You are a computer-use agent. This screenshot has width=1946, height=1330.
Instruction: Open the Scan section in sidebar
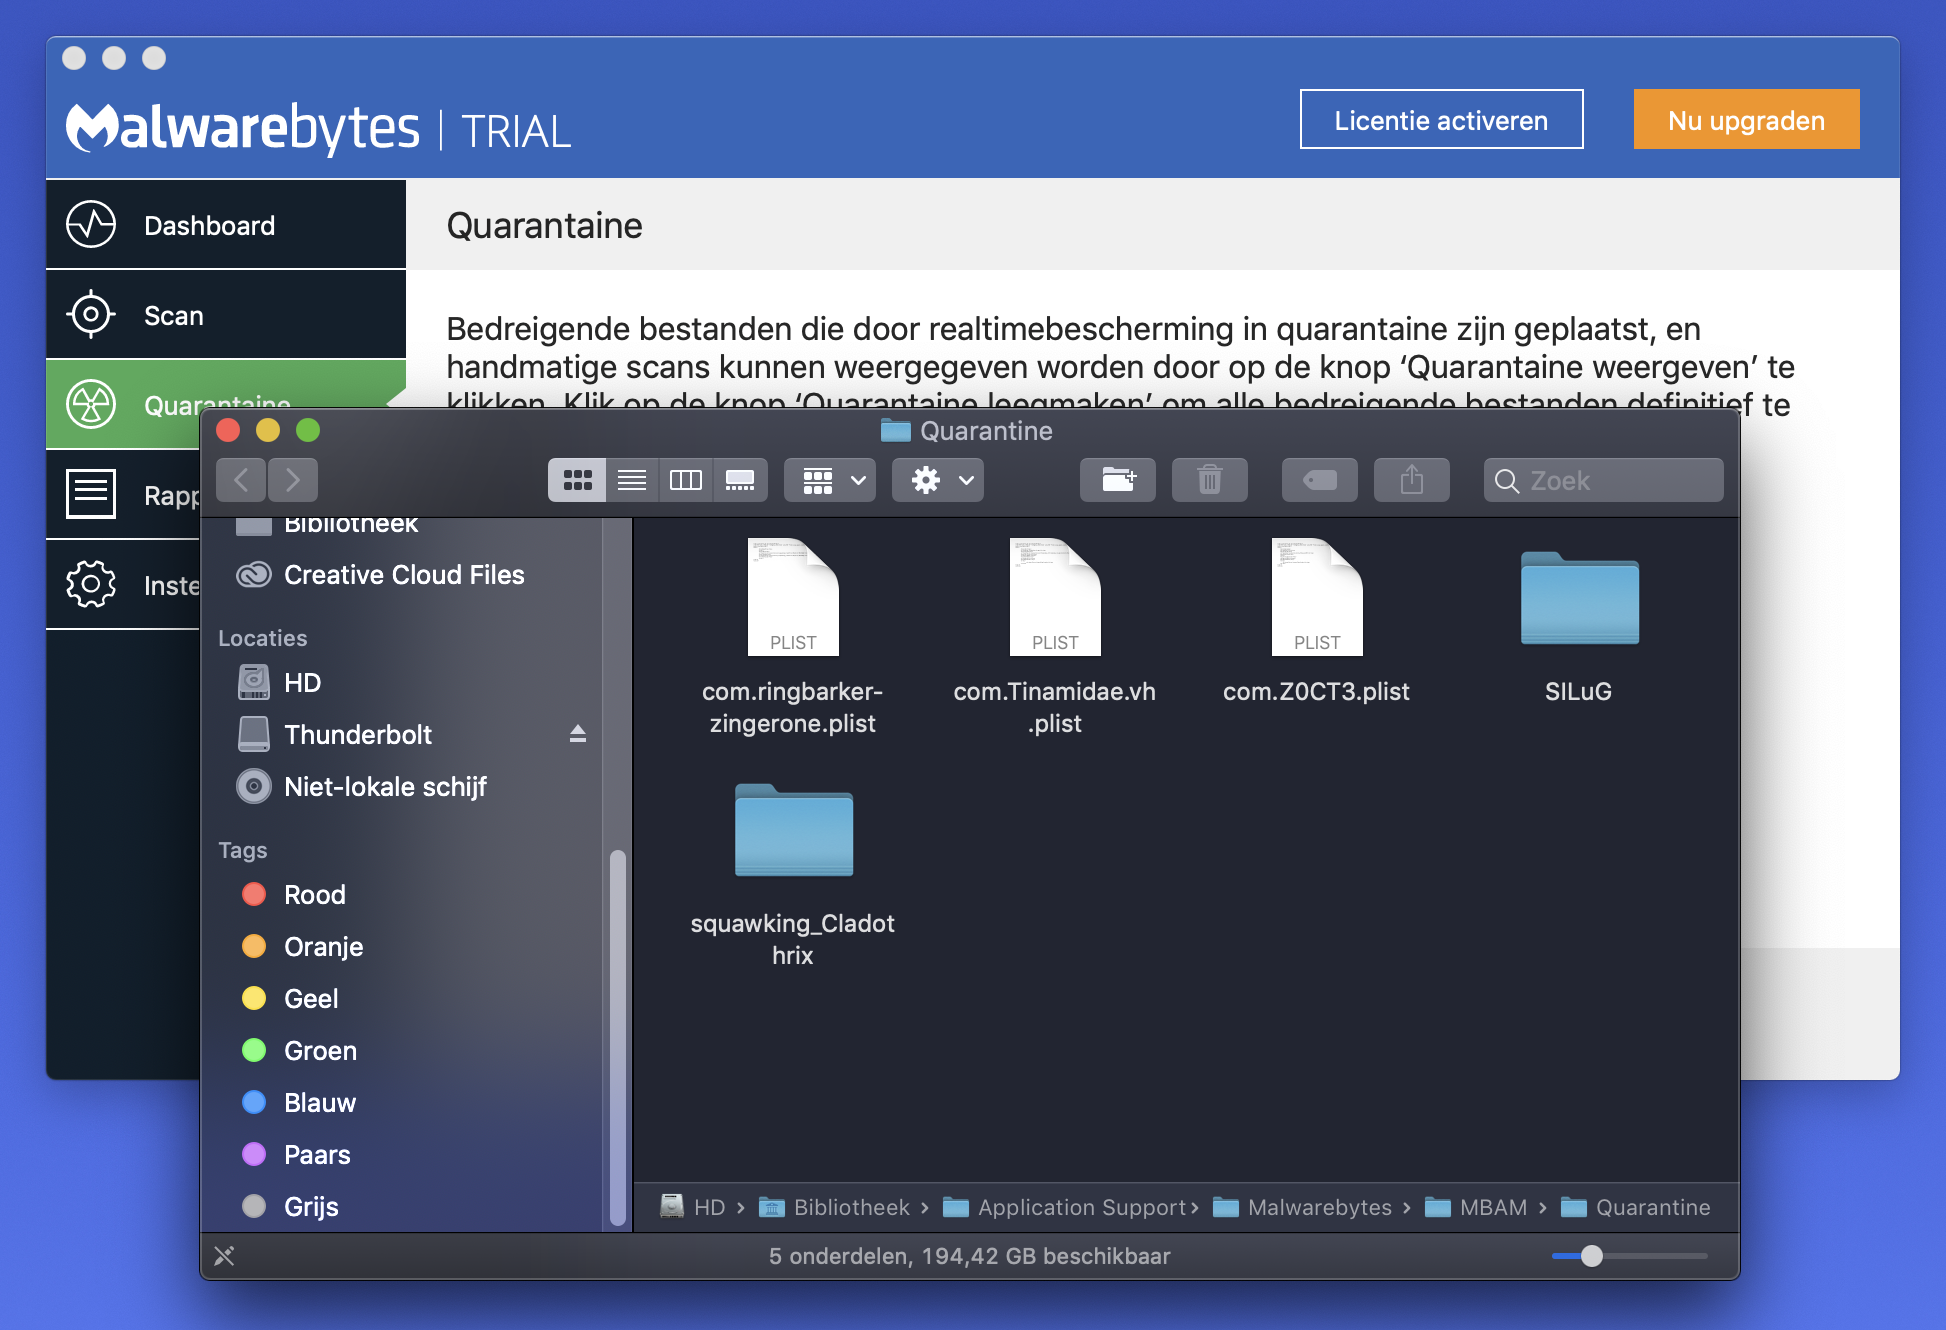click(174, 315)
